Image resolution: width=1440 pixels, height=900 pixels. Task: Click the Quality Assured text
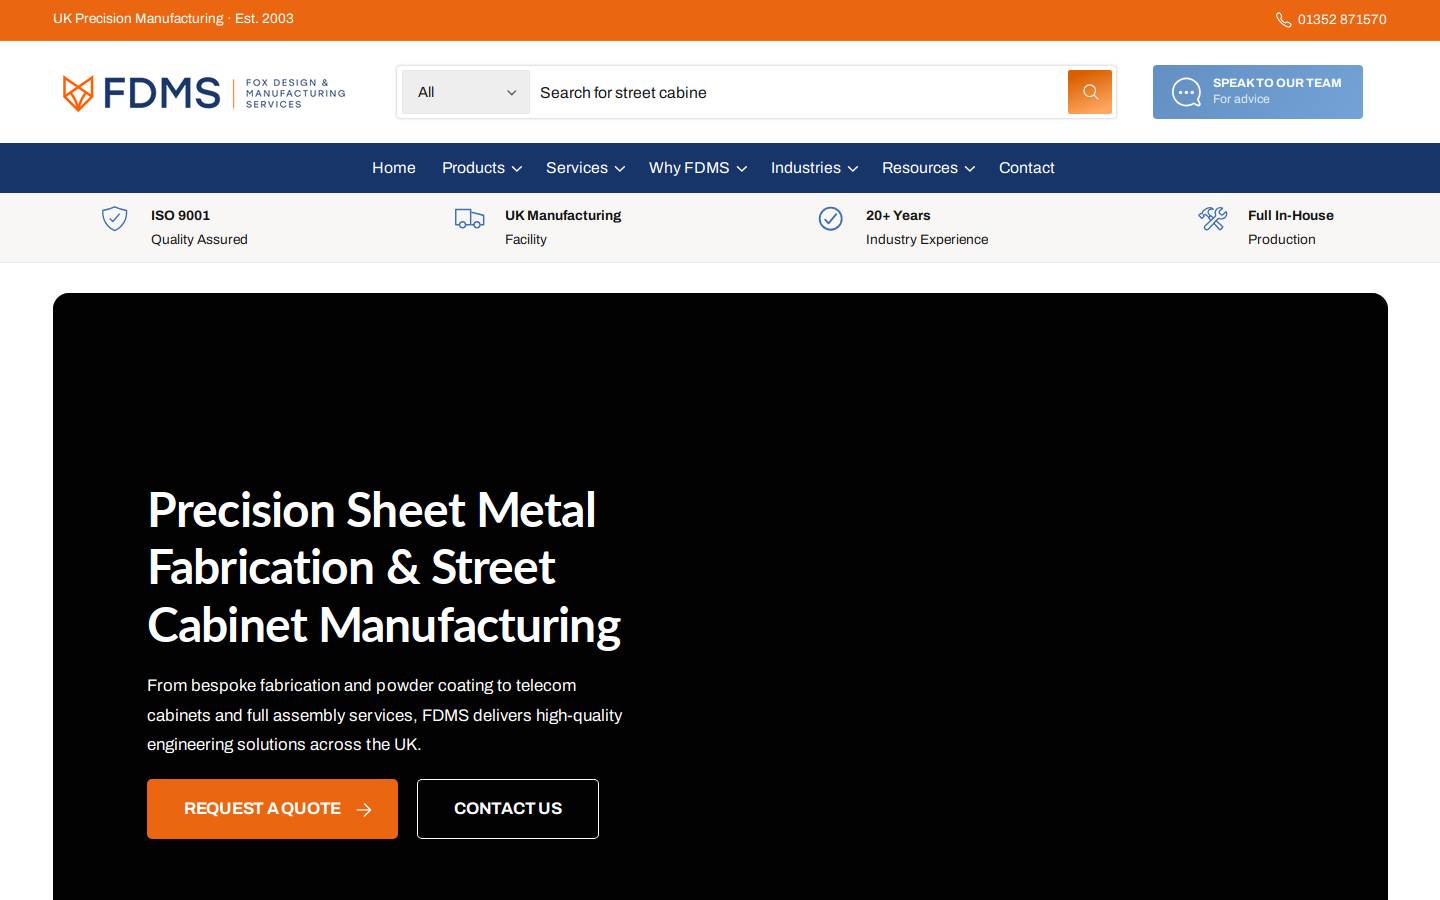(x=199, y=240)
